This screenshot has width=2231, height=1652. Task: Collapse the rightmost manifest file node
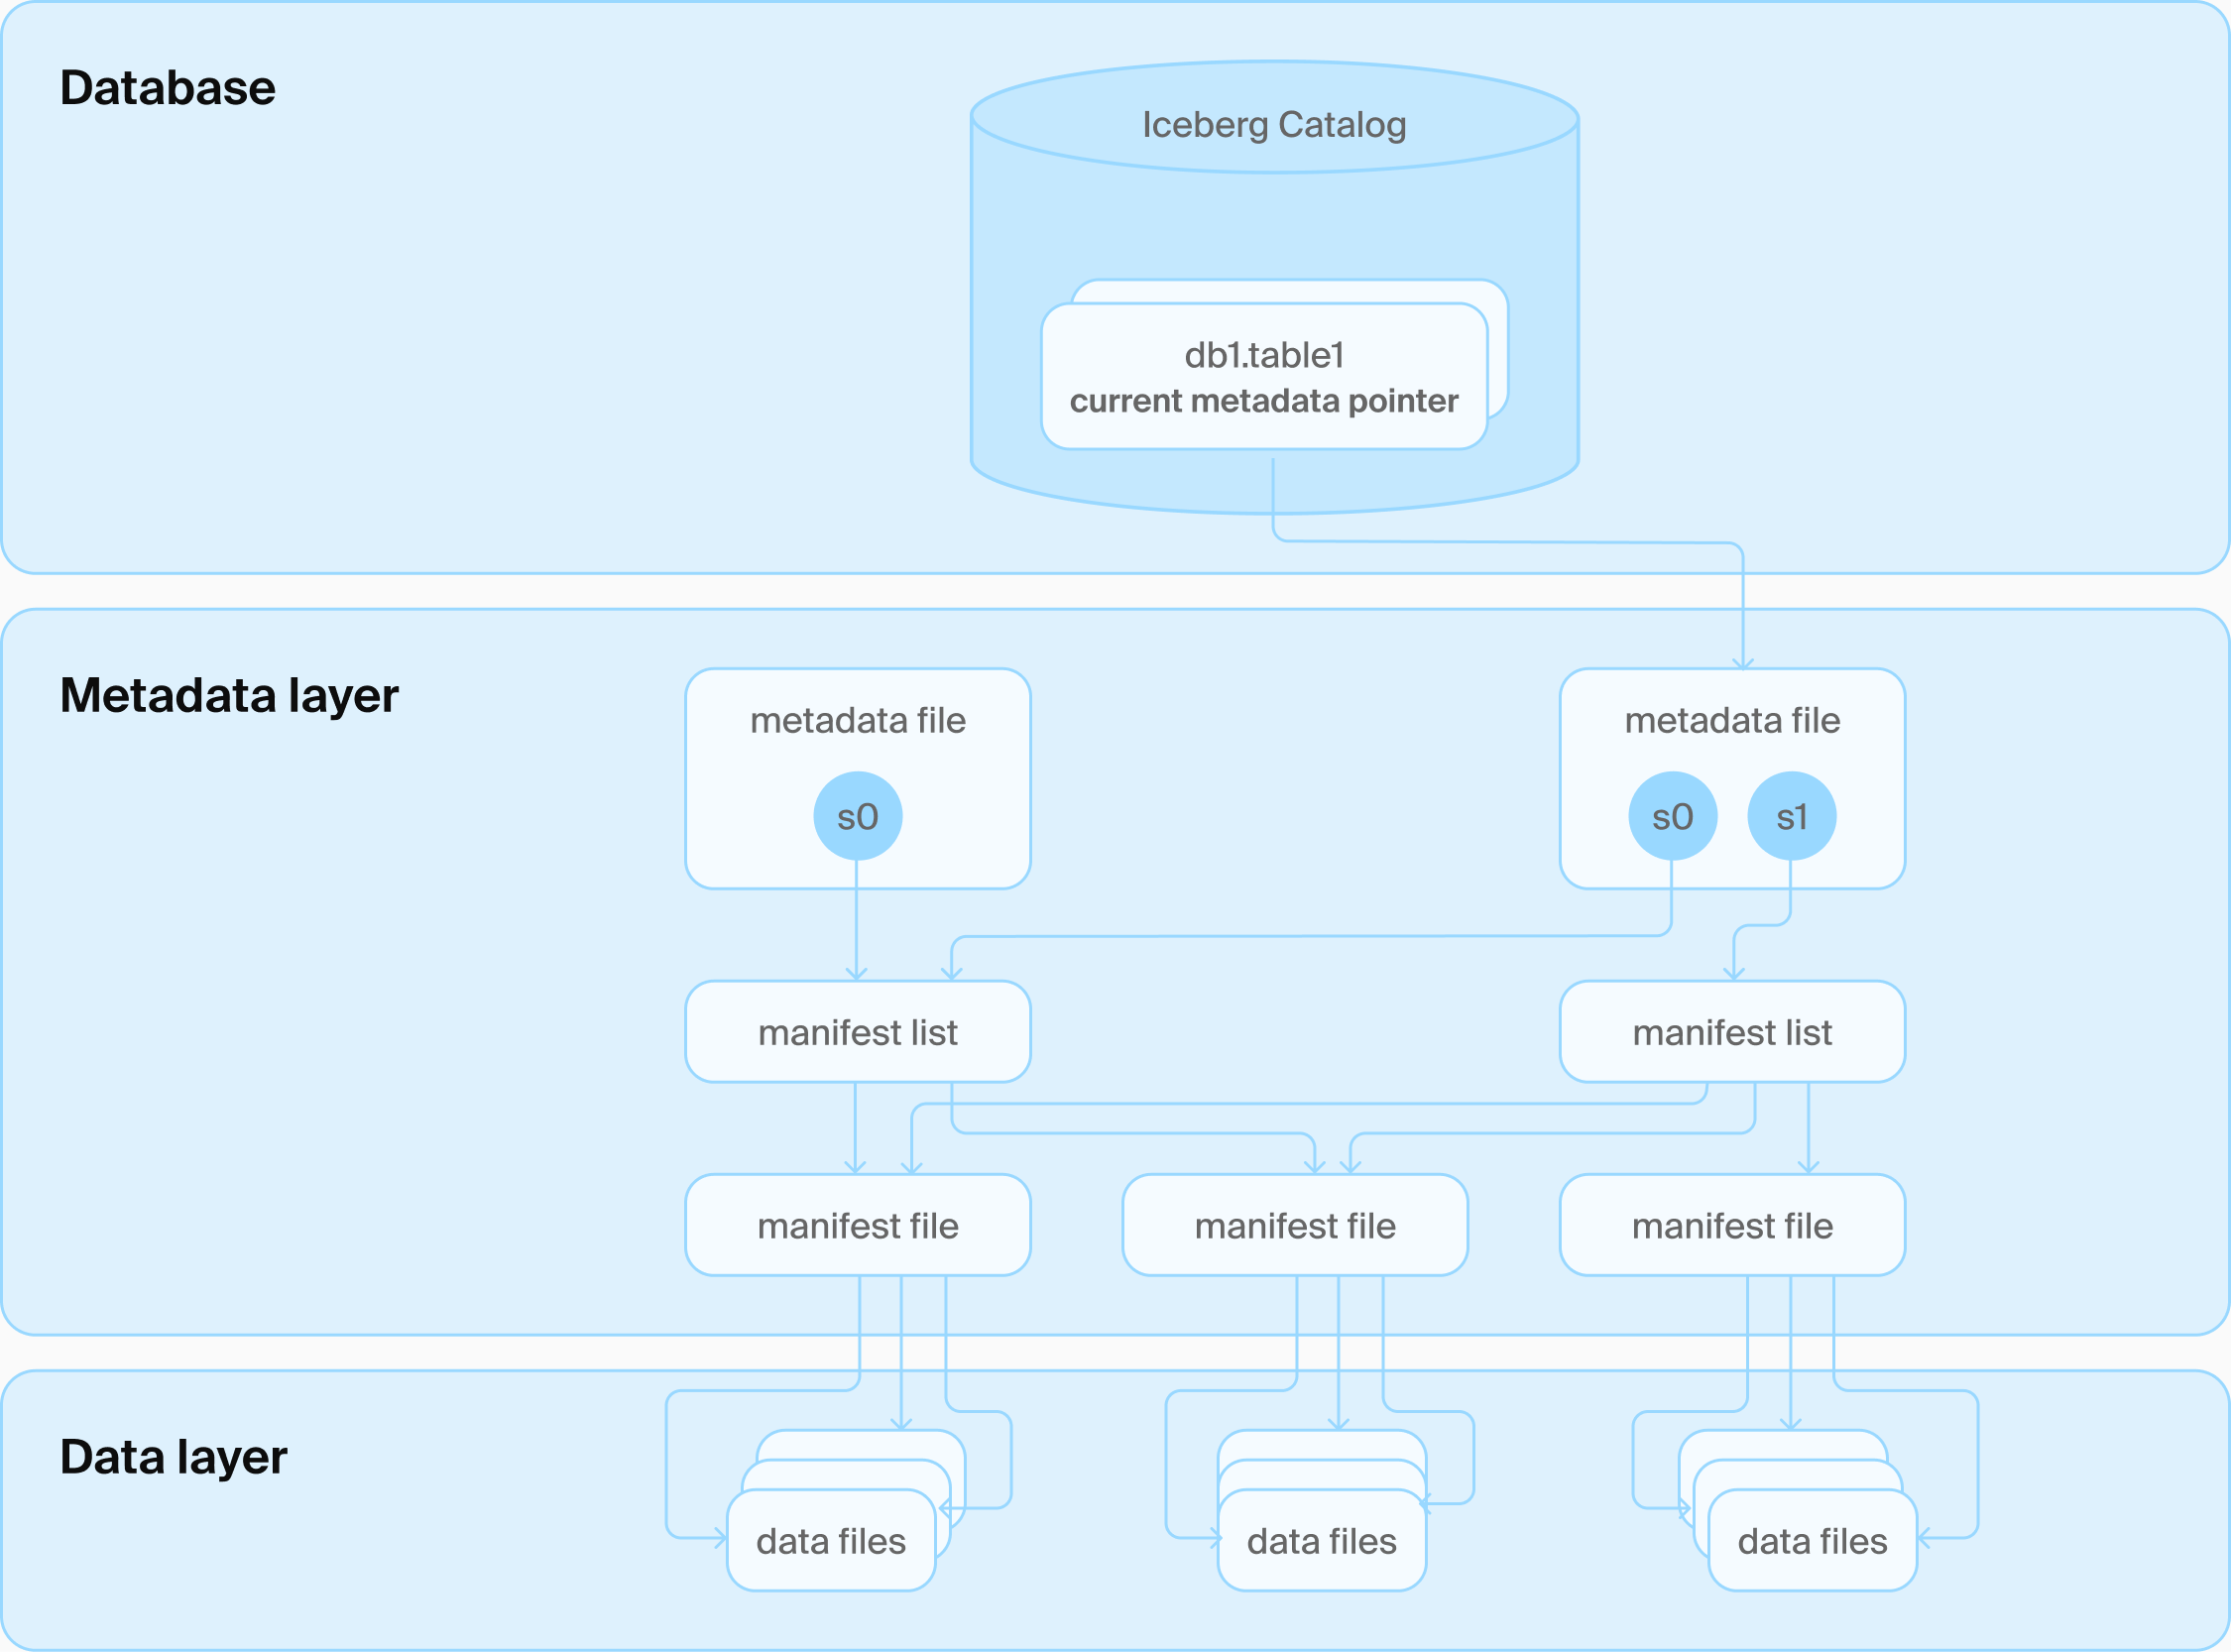1732,1225
